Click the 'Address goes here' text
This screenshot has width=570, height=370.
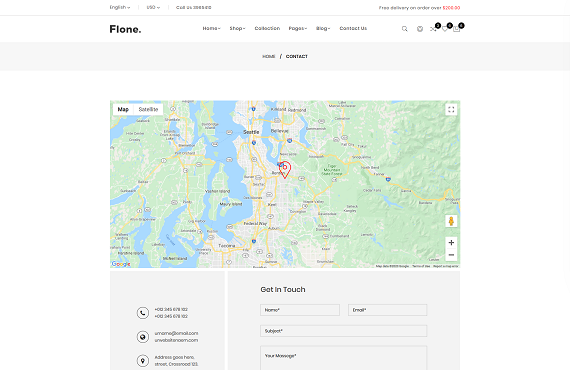coord(174,357)
